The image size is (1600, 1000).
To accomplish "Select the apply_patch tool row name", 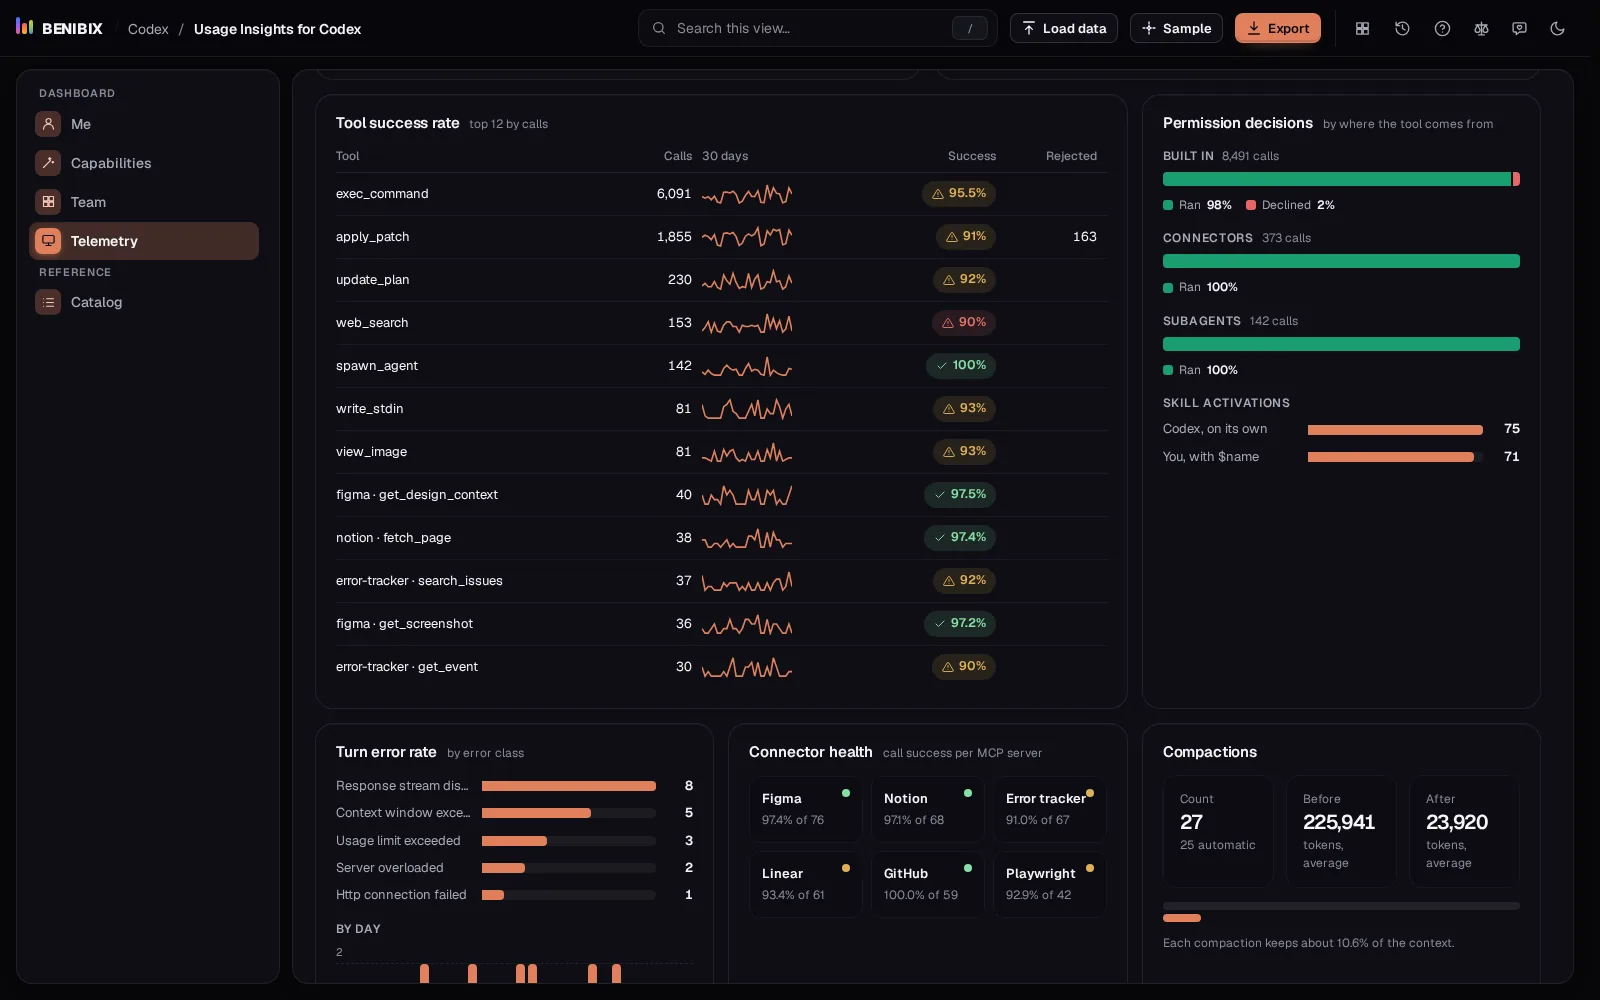I will (x=372, y=237).
